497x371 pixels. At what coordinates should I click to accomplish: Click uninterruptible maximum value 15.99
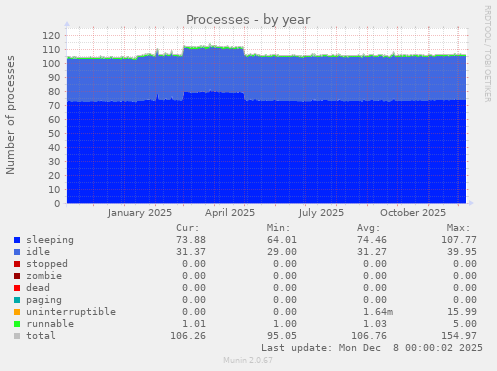point(462,312)
